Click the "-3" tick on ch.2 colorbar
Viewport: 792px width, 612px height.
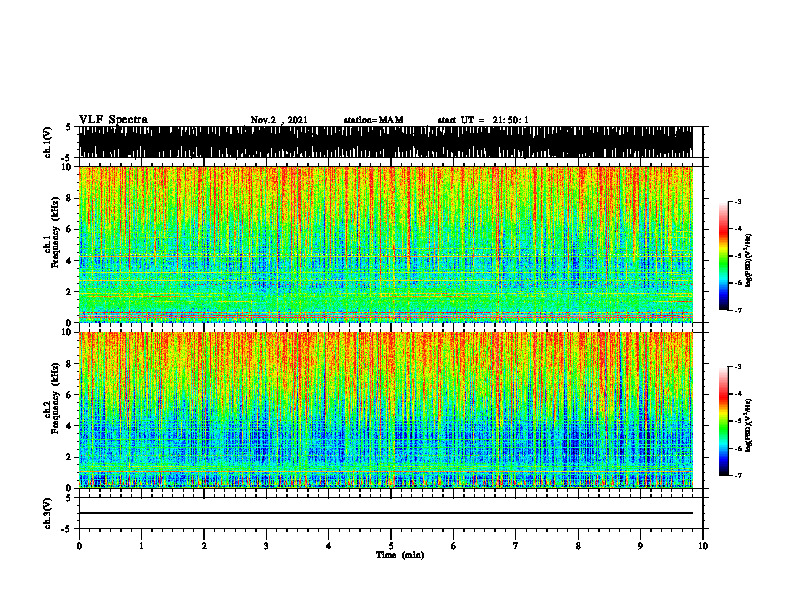[x=738, y=367]
